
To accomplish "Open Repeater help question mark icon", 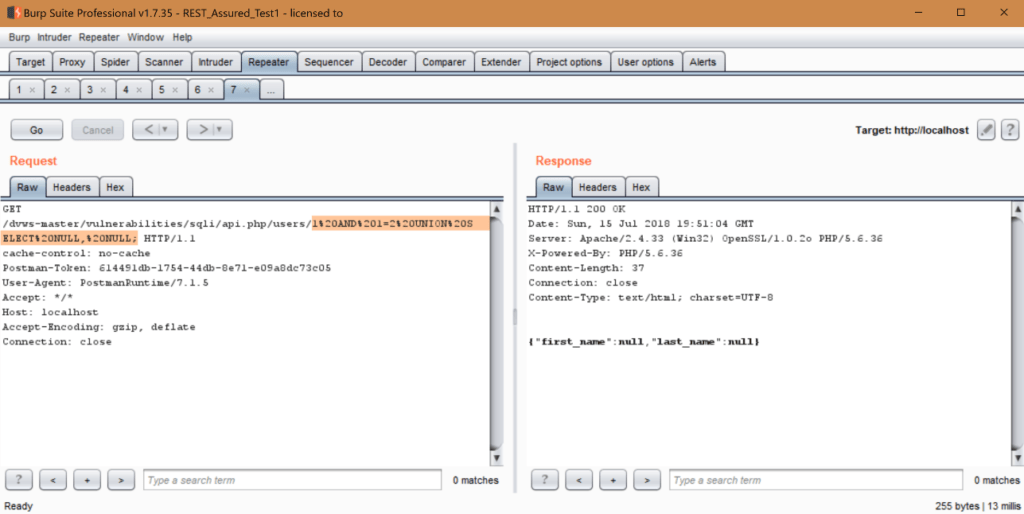I will (1010, 130).
